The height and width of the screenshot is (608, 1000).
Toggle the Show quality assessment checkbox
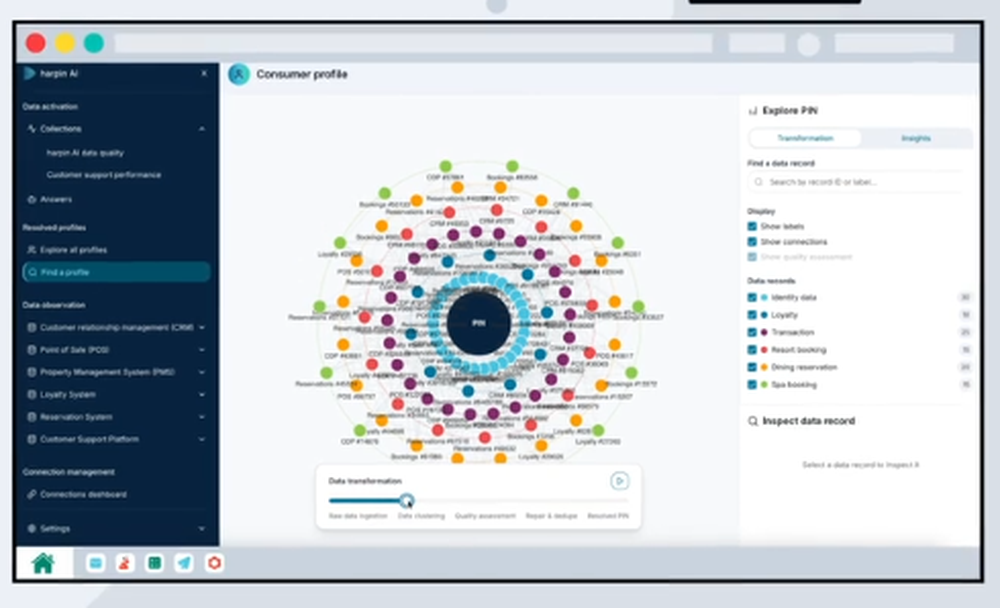[x=752, y=257]
